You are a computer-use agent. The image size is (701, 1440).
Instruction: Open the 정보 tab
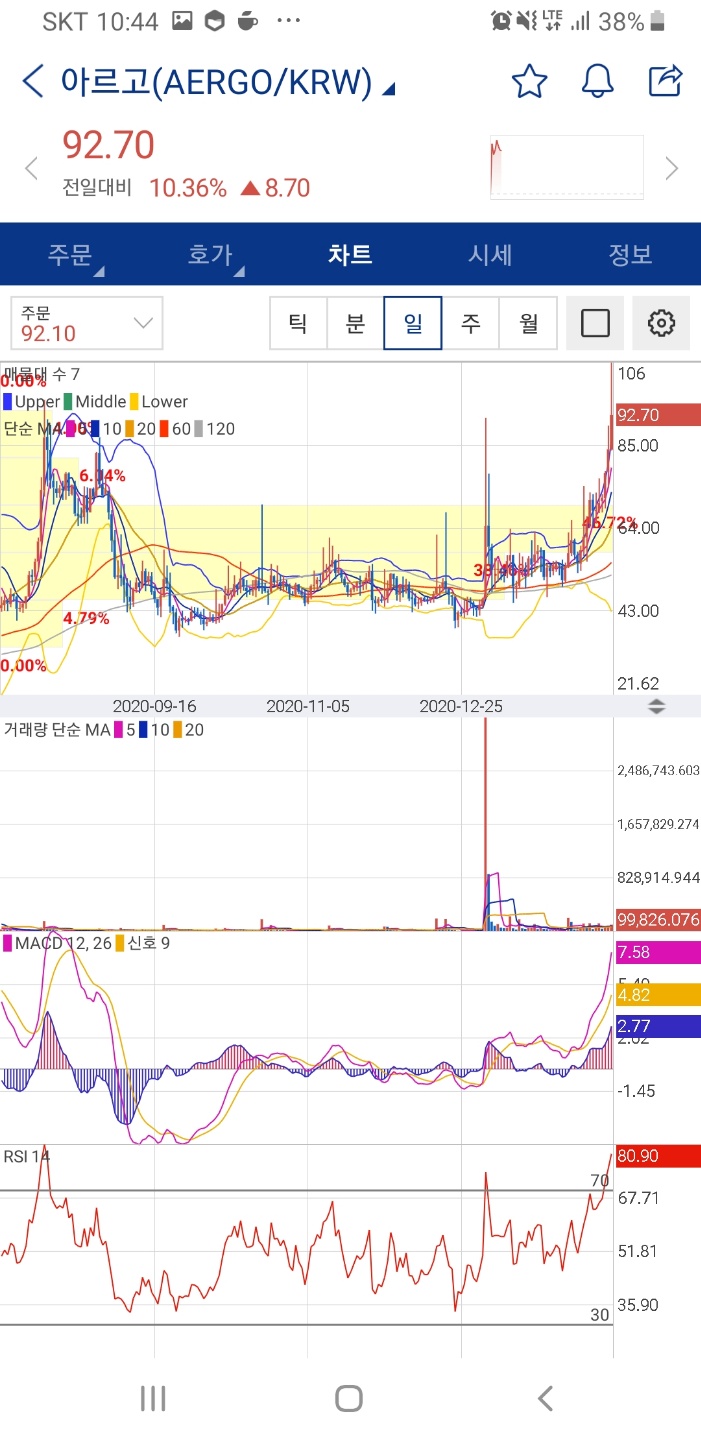click(630, 254)
